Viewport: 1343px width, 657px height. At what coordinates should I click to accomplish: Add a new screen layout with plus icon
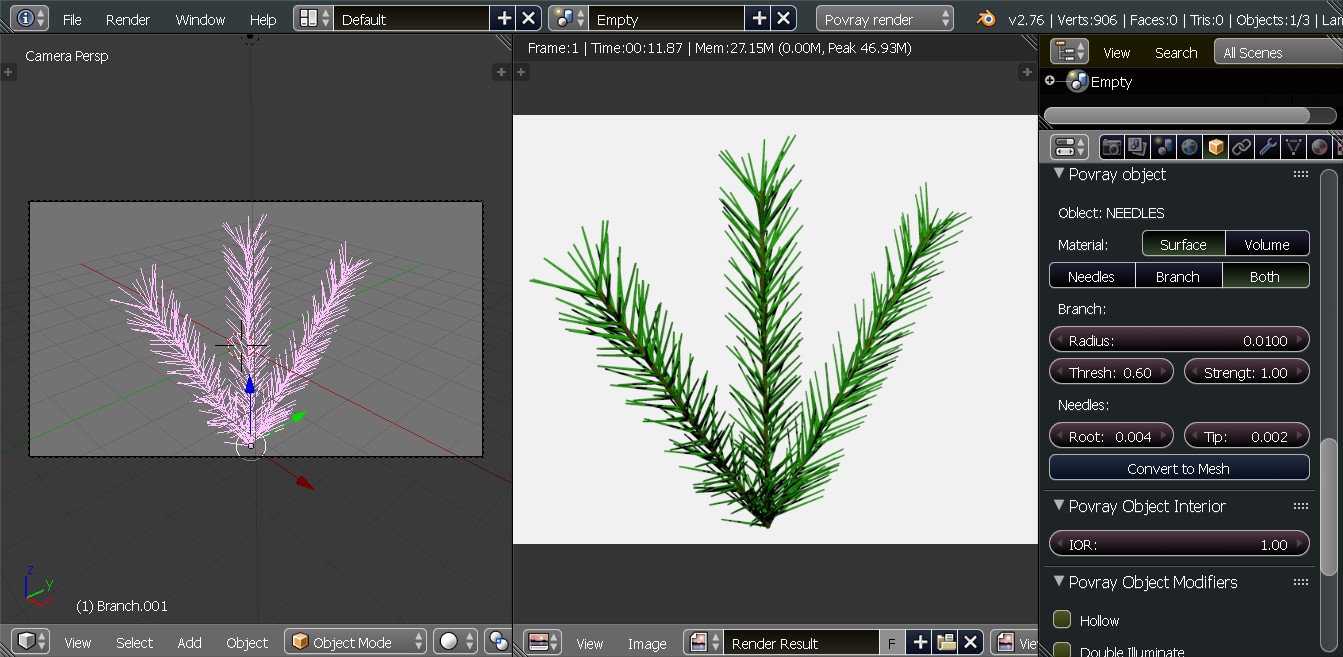(x=504, y=19)
